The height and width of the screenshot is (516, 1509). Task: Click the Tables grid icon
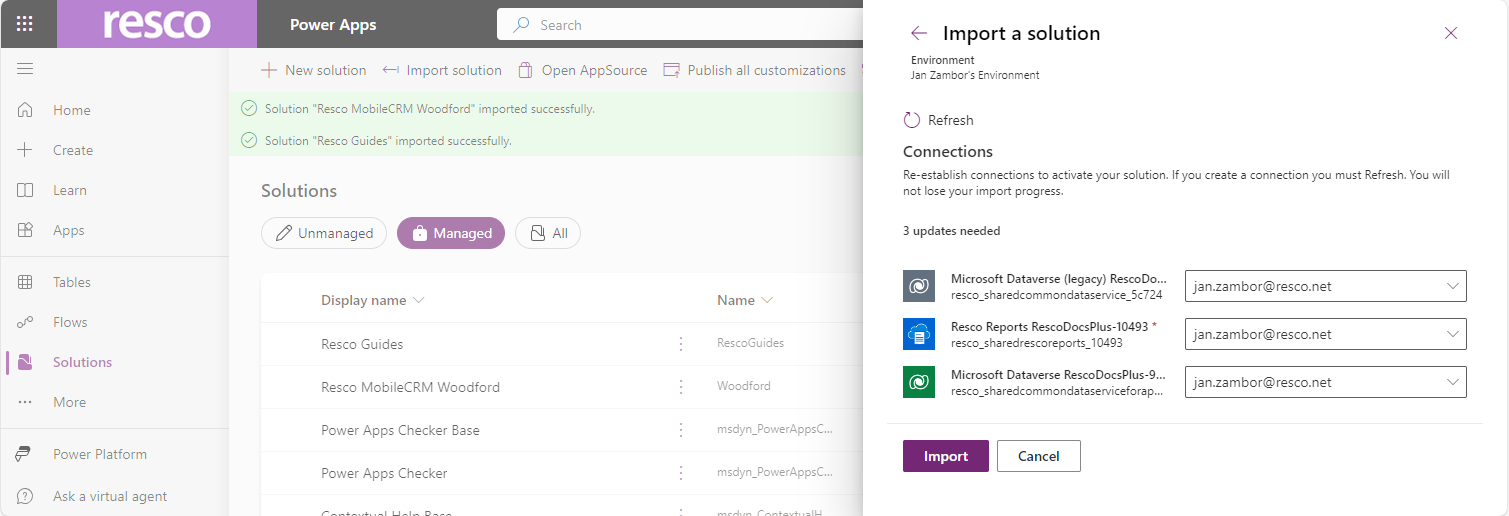[x=26, y=282]
